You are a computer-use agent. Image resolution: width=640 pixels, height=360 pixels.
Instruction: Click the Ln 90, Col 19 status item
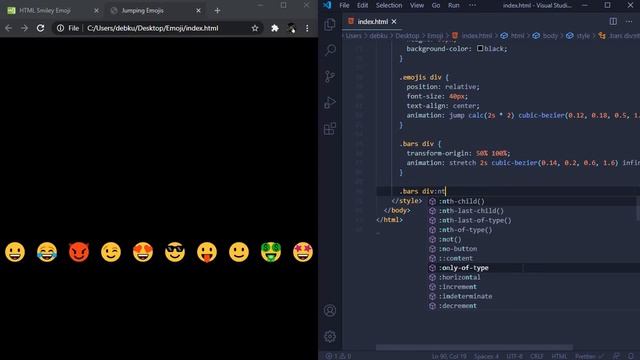click(x=449, y=356)
